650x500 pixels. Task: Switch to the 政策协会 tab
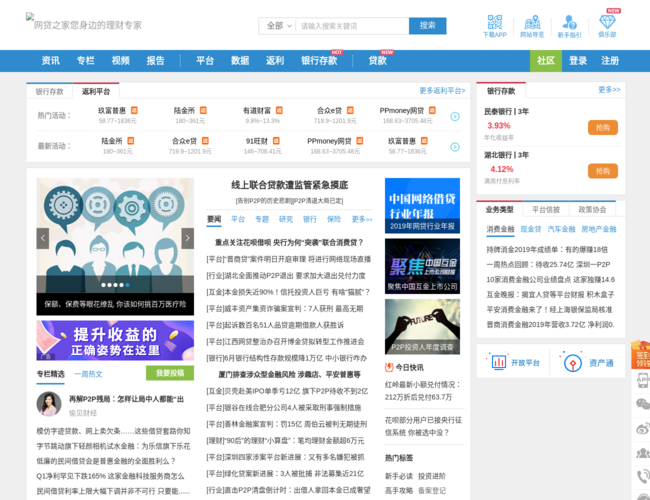click(592, 209)
